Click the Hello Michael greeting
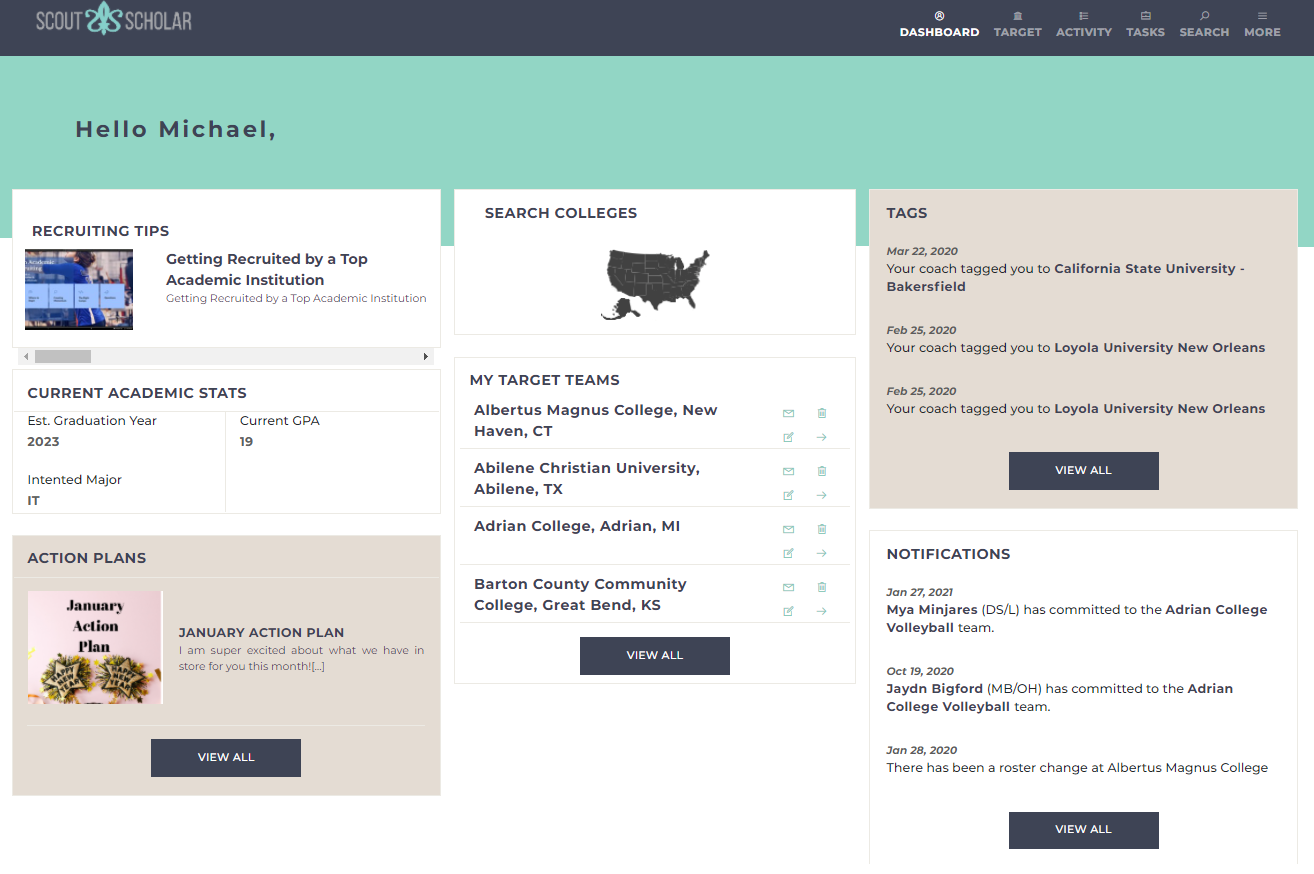This screenshot has width=1314, height=874. click(176, 129)
